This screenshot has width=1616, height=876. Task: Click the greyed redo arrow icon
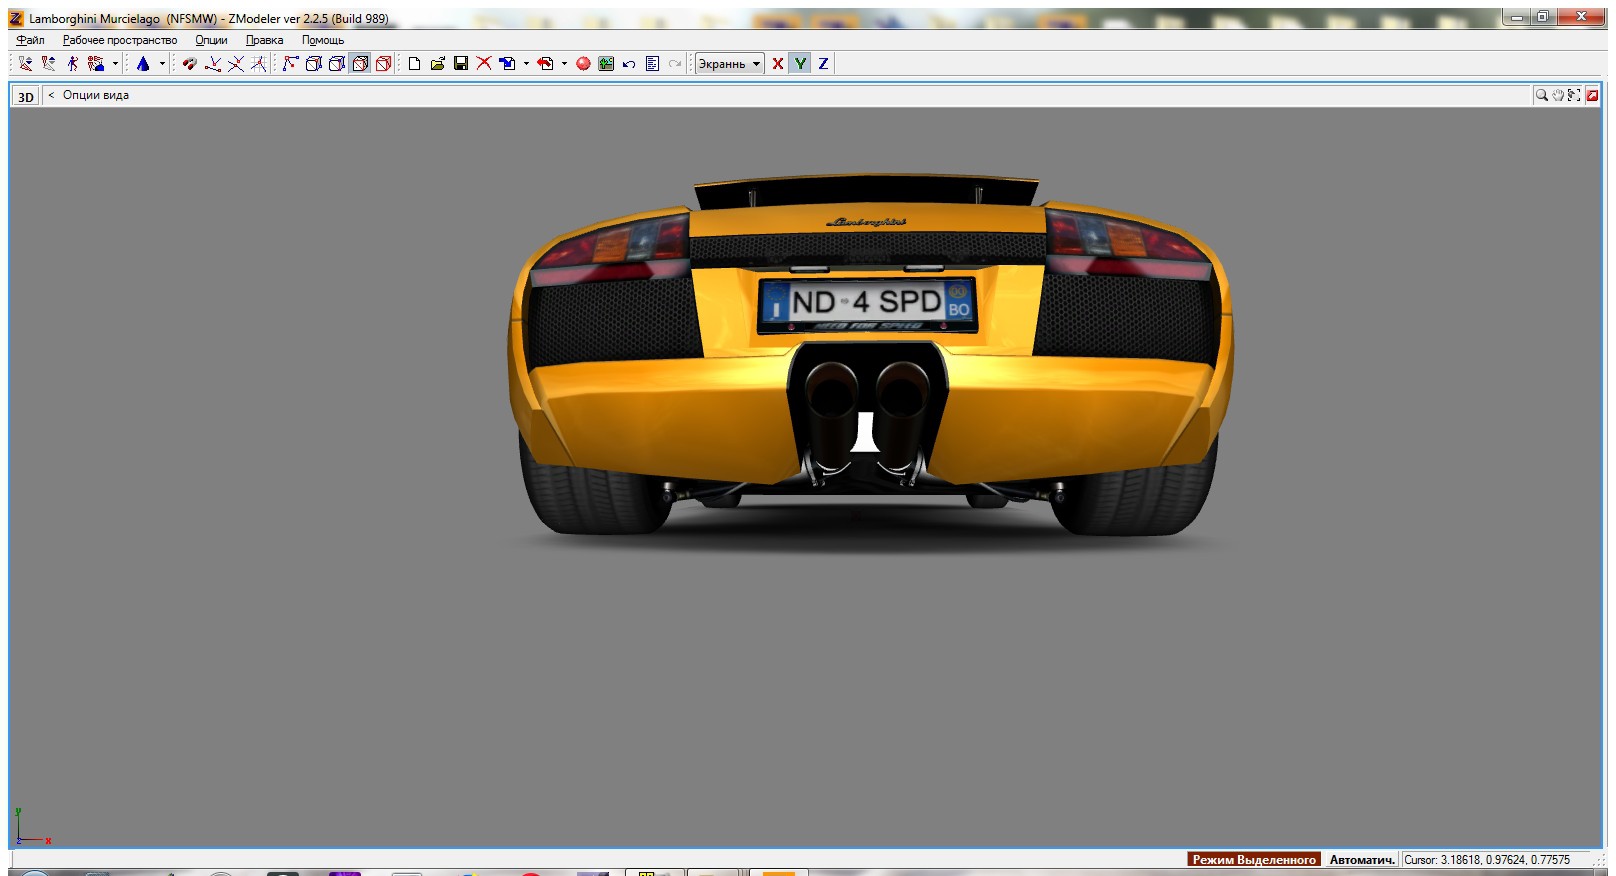click(675, 63)
